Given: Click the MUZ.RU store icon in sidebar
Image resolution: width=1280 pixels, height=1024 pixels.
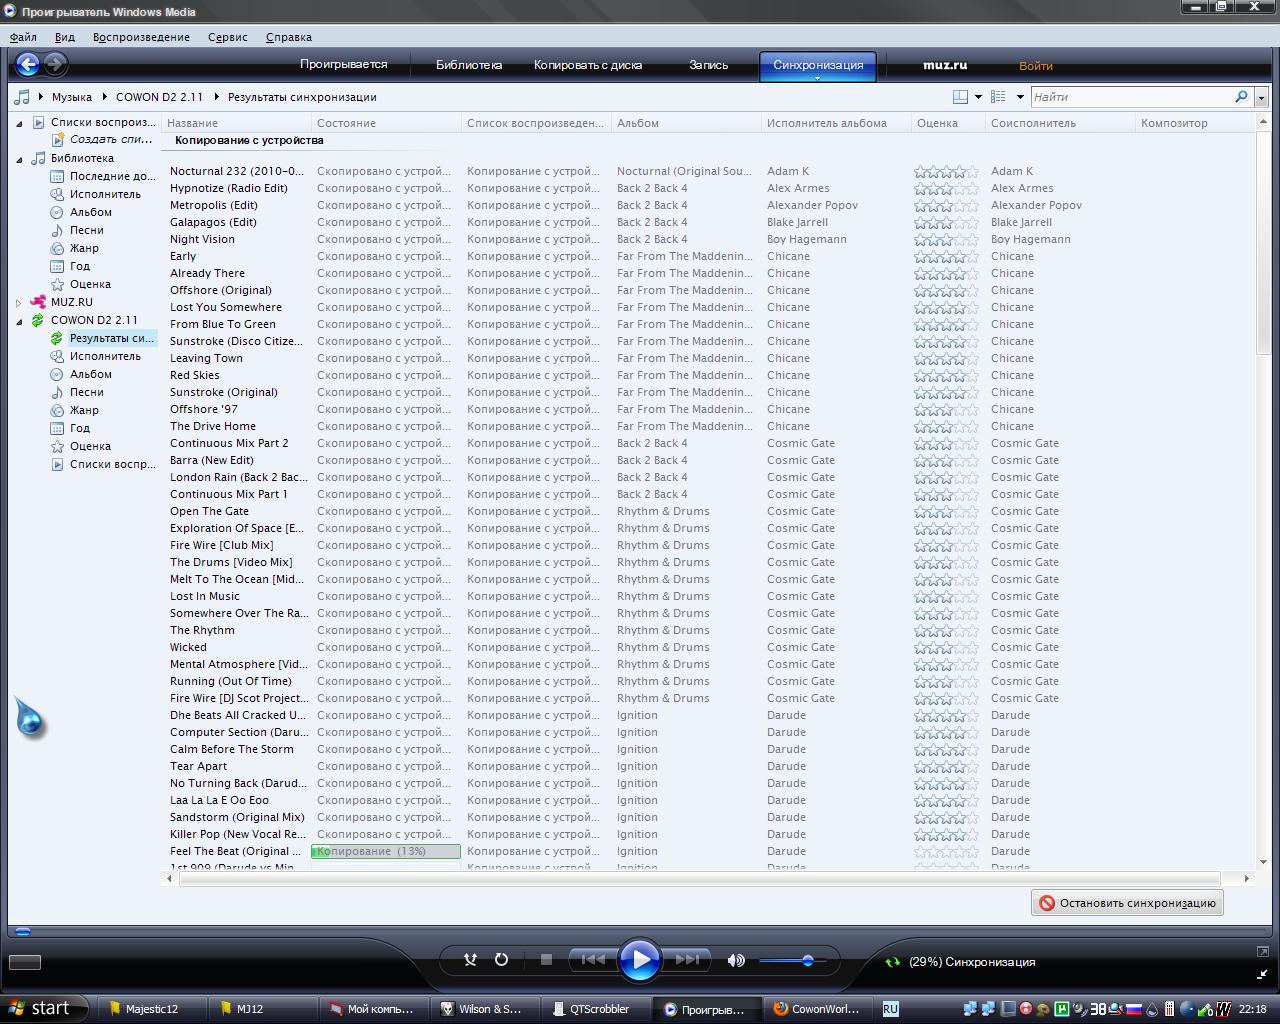Looking at the screenshot, I should (x=38, y=302).
